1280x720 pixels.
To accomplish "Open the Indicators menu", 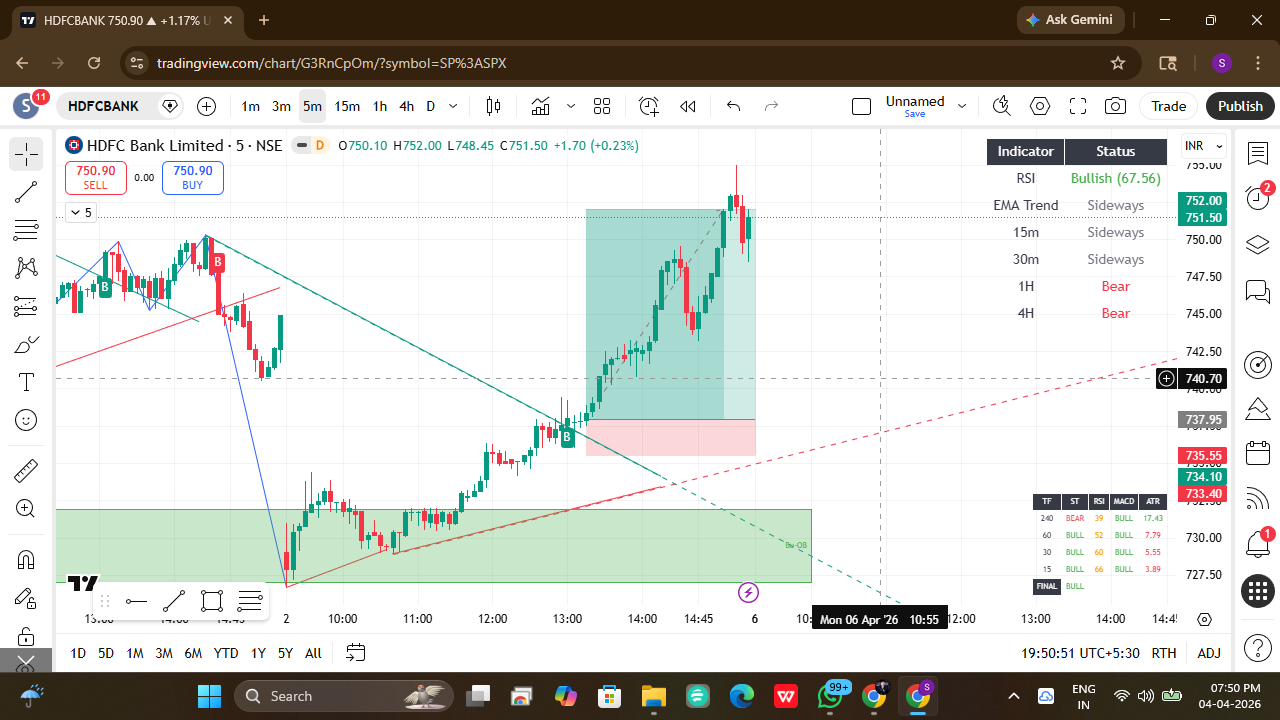I will point(541,106).
